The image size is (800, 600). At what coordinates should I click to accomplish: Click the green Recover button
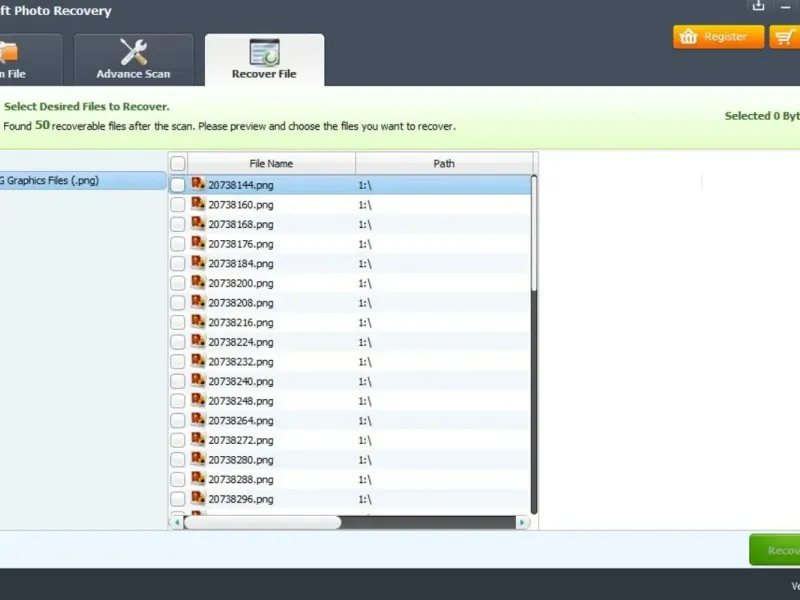click(x=774, y=550)
